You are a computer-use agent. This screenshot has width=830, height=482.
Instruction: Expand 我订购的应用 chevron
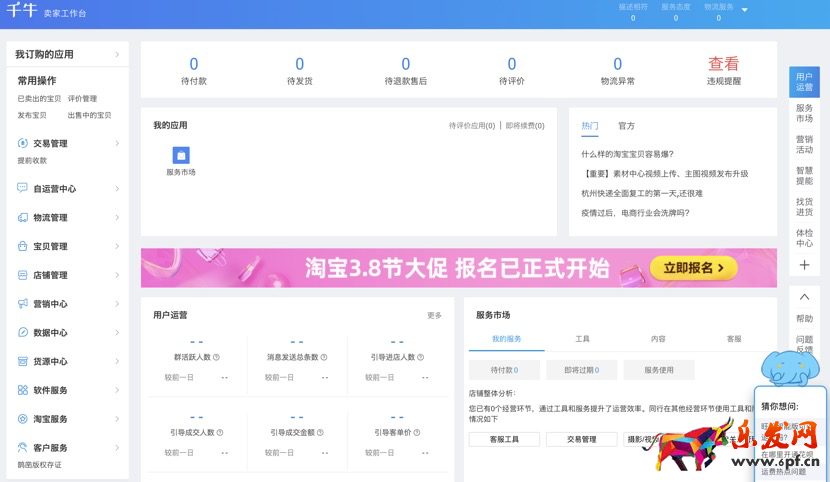[x=117, y=54]
